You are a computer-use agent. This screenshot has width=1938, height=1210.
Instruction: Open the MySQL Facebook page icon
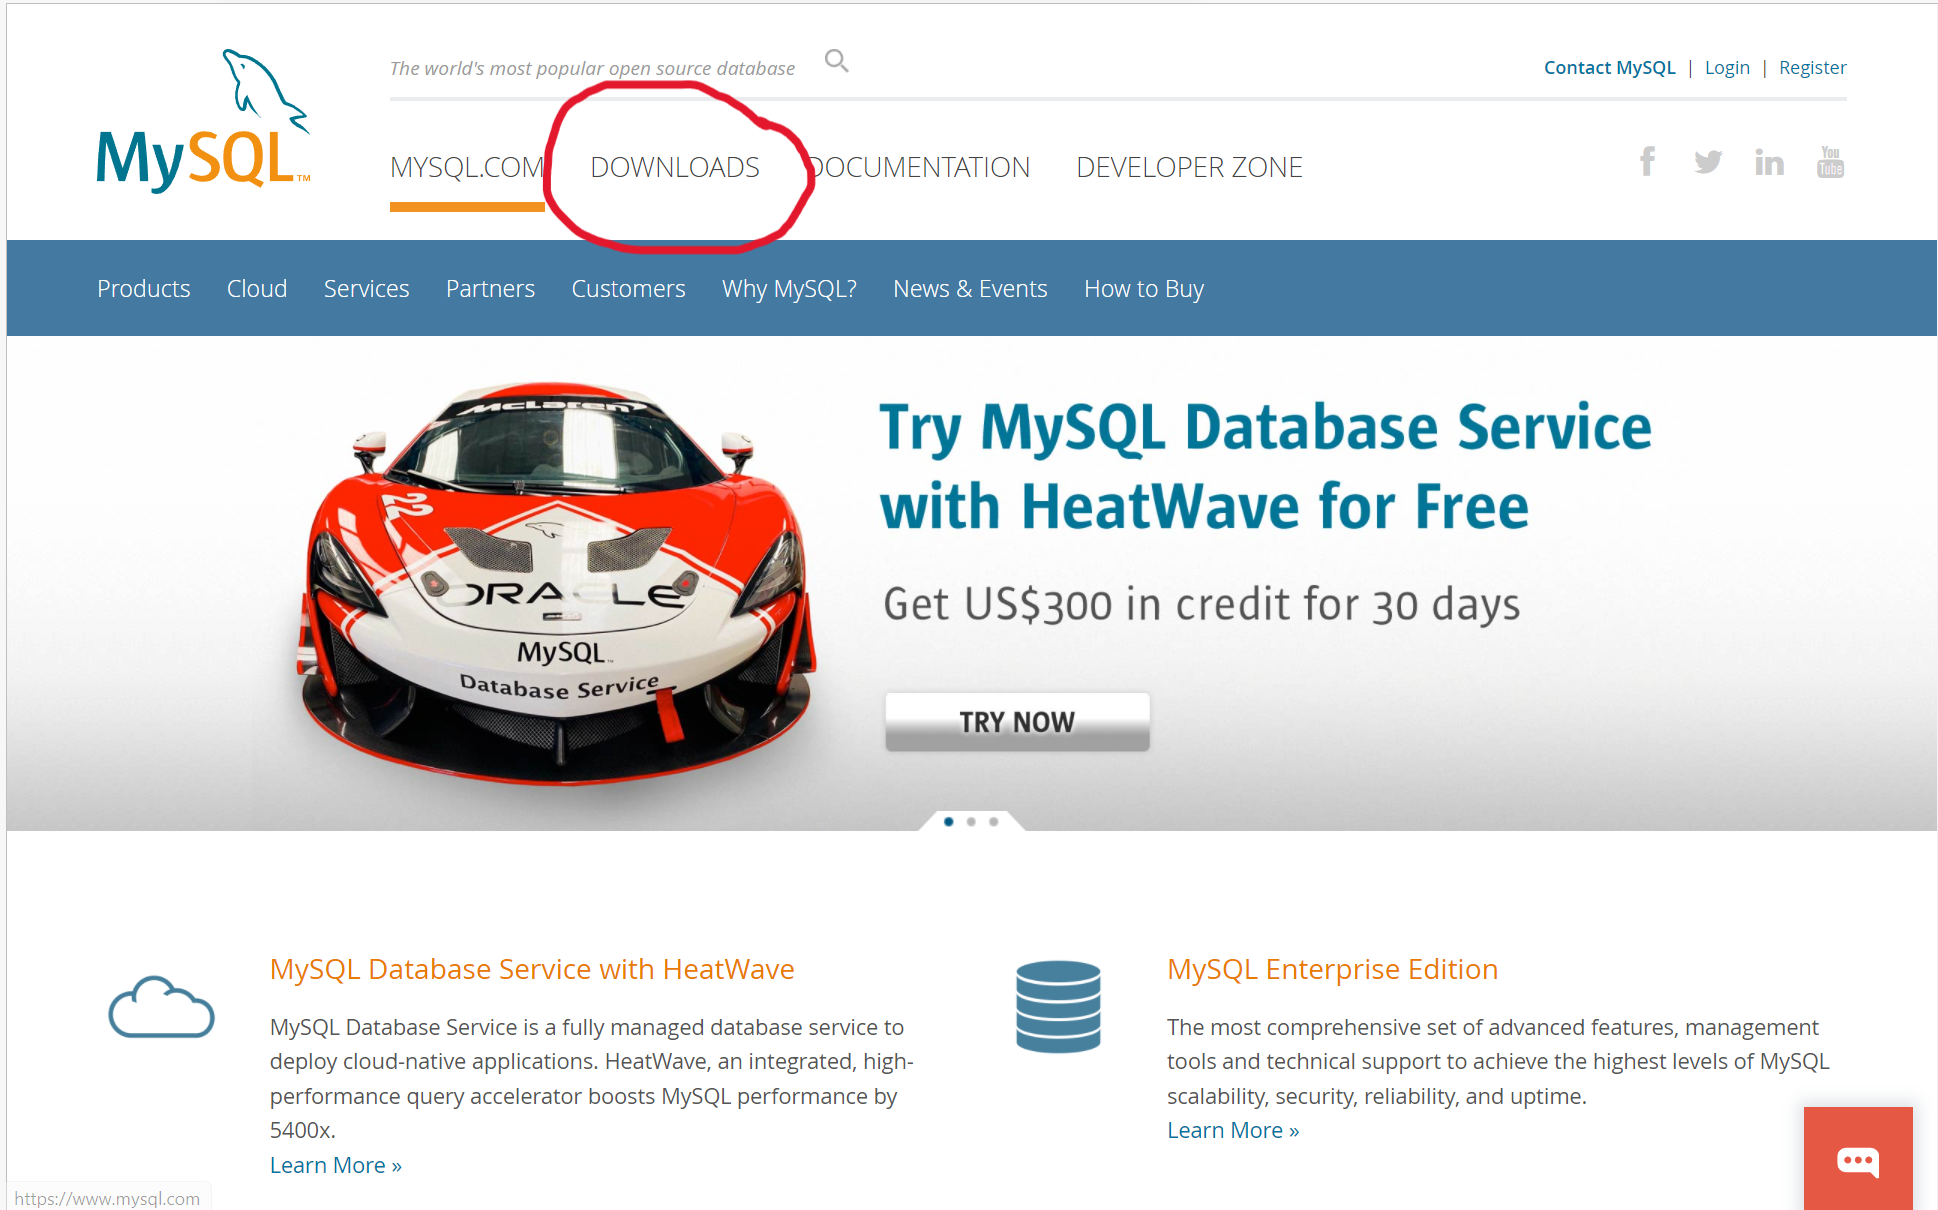[x=1647, y=161]
